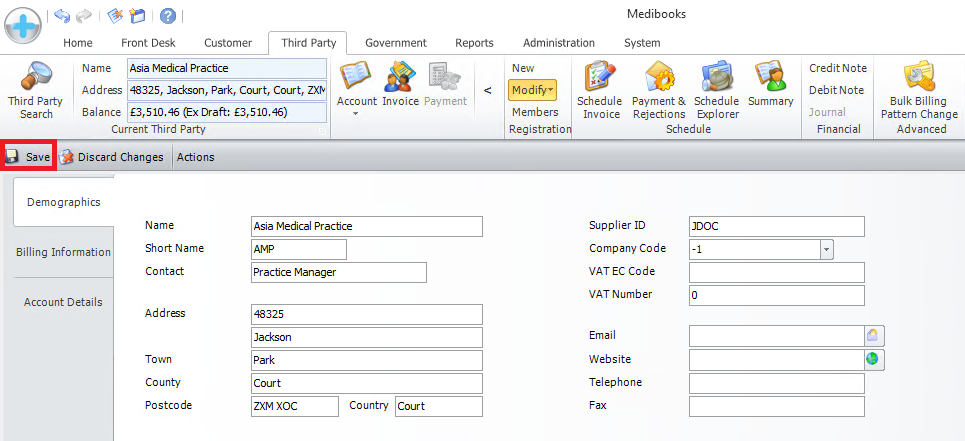
Task: Click the email icon beside Email field
Action: [873, 336]
